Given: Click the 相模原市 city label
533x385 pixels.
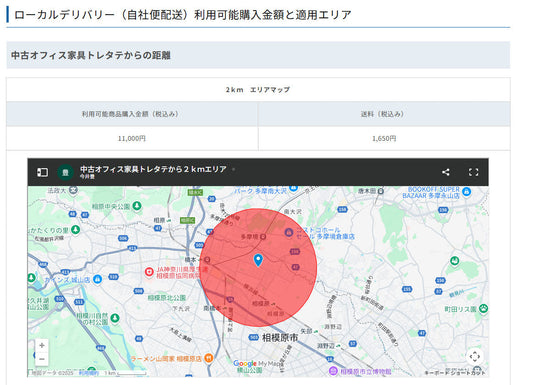Looking at the screenshot, I should click(280, 337).
